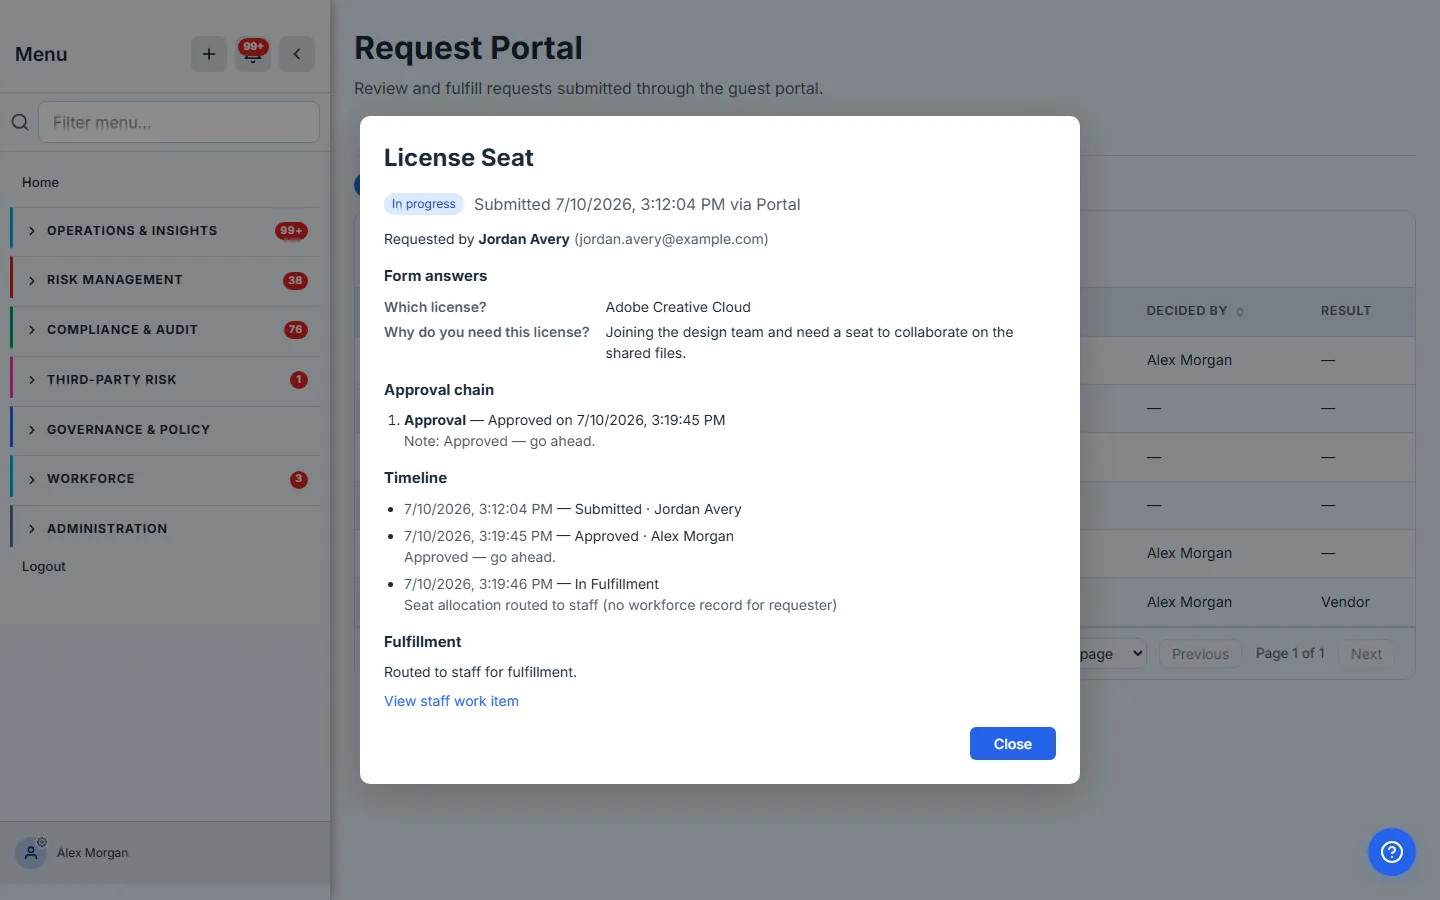Expand the Operations & Insights chevron
The height and width of the screenshot is (900, 1440).
coord(32,231)
